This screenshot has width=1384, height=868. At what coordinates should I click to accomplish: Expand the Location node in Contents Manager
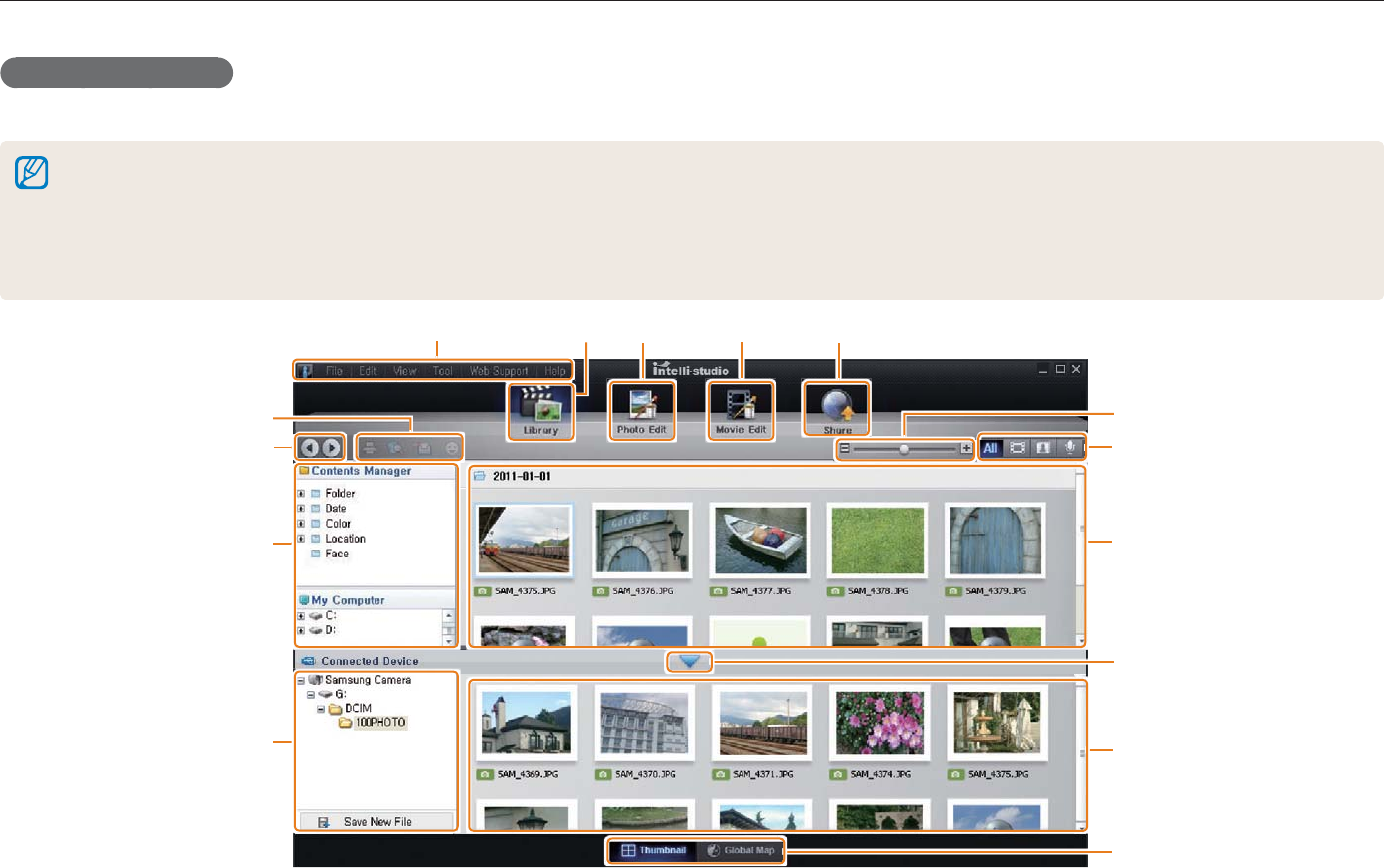pos(301,539)
